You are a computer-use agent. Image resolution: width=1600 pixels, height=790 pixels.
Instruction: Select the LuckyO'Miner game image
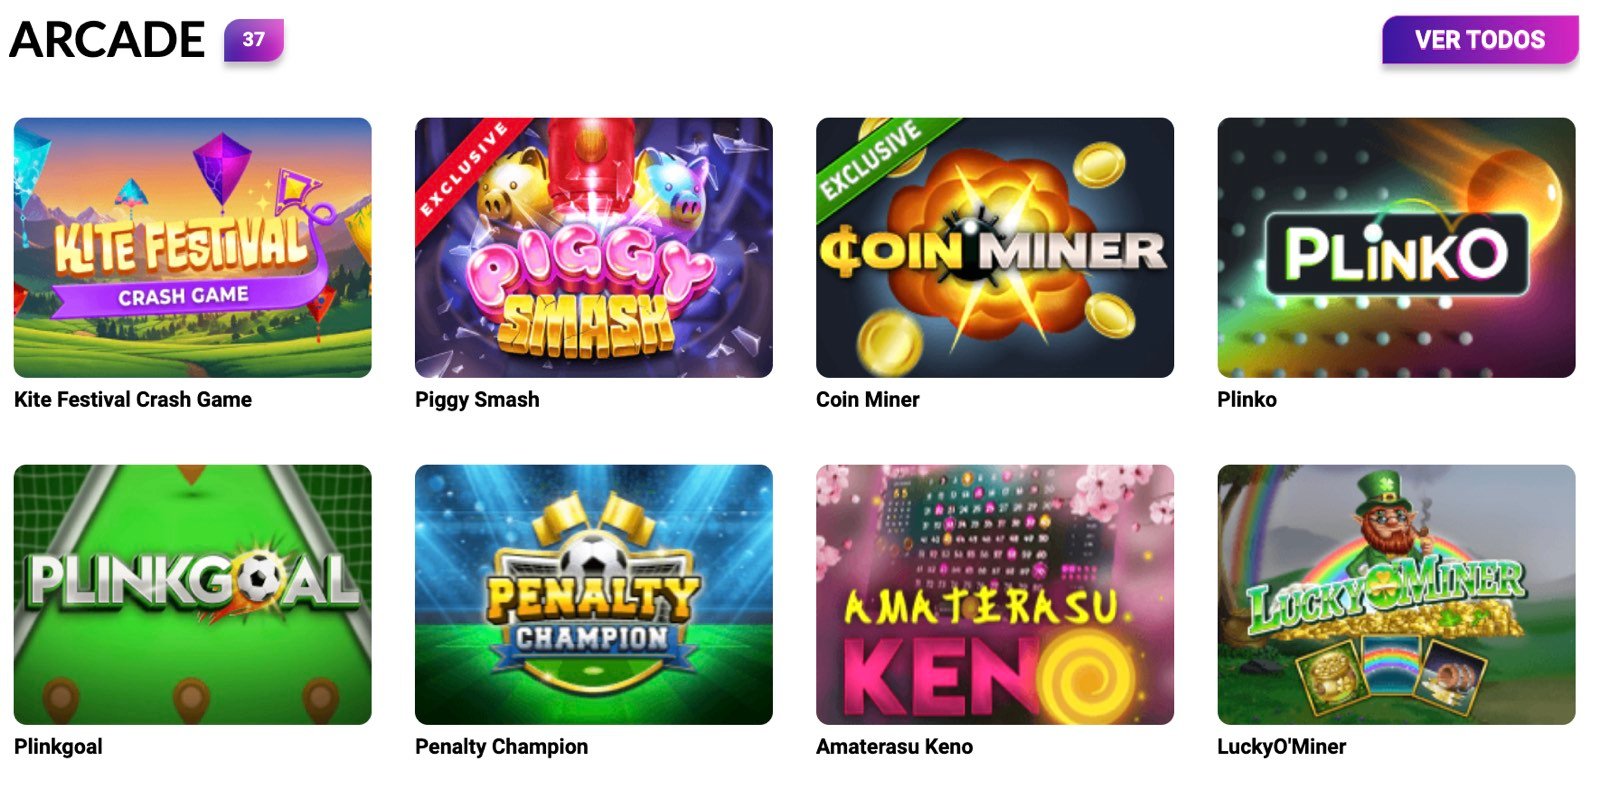(x=1396, y=594)
